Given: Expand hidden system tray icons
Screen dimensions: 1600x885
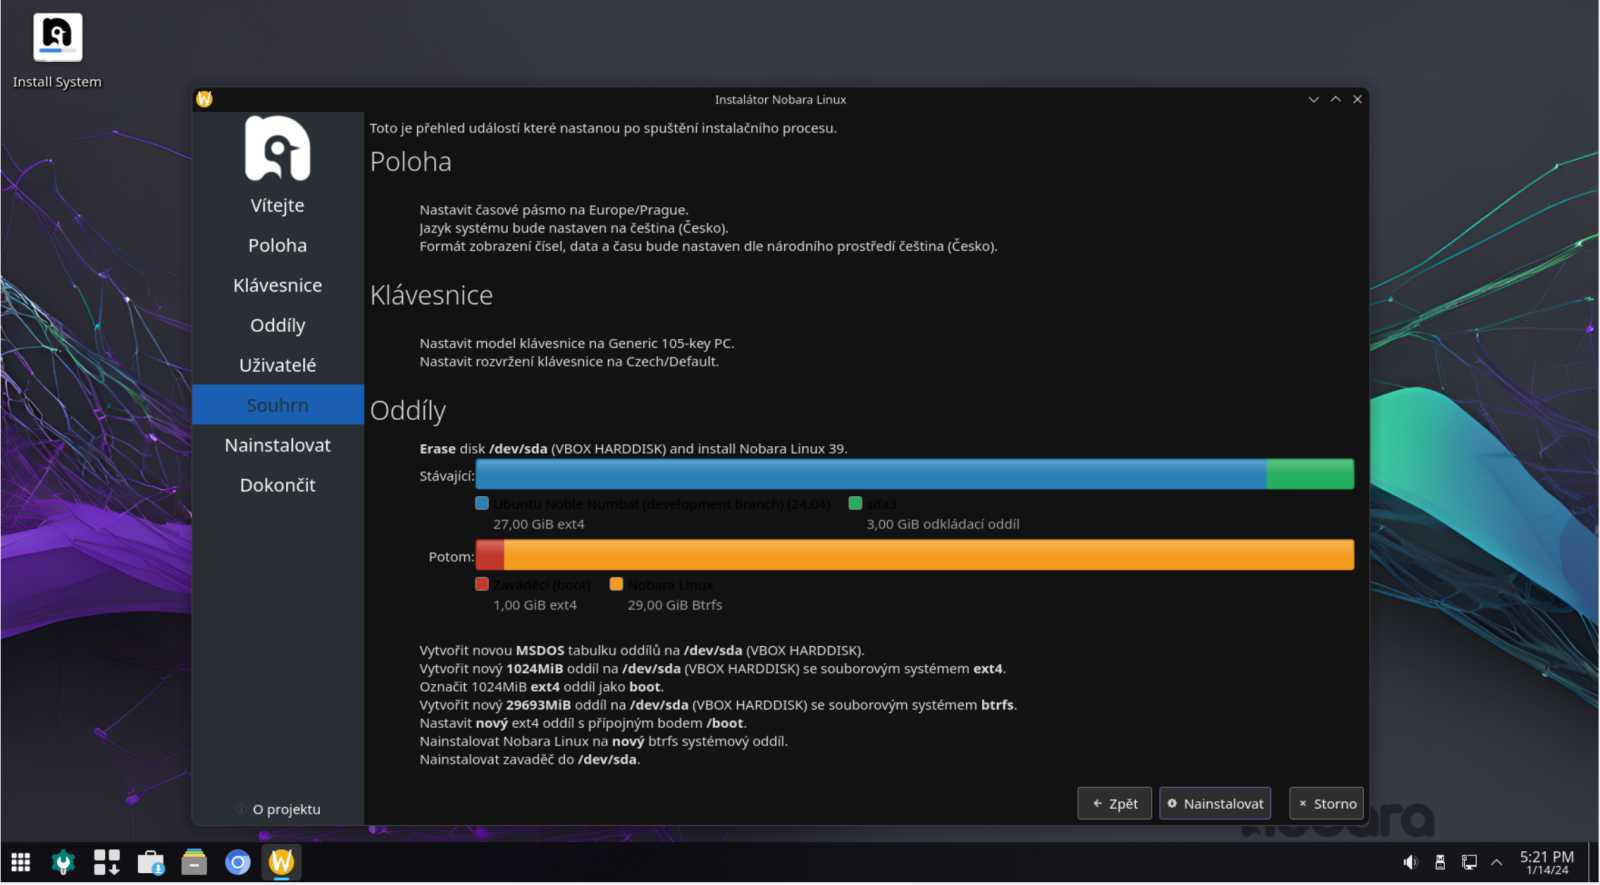Looking at the screenshot, I should pyautogui.click(x=1497, y=862).
